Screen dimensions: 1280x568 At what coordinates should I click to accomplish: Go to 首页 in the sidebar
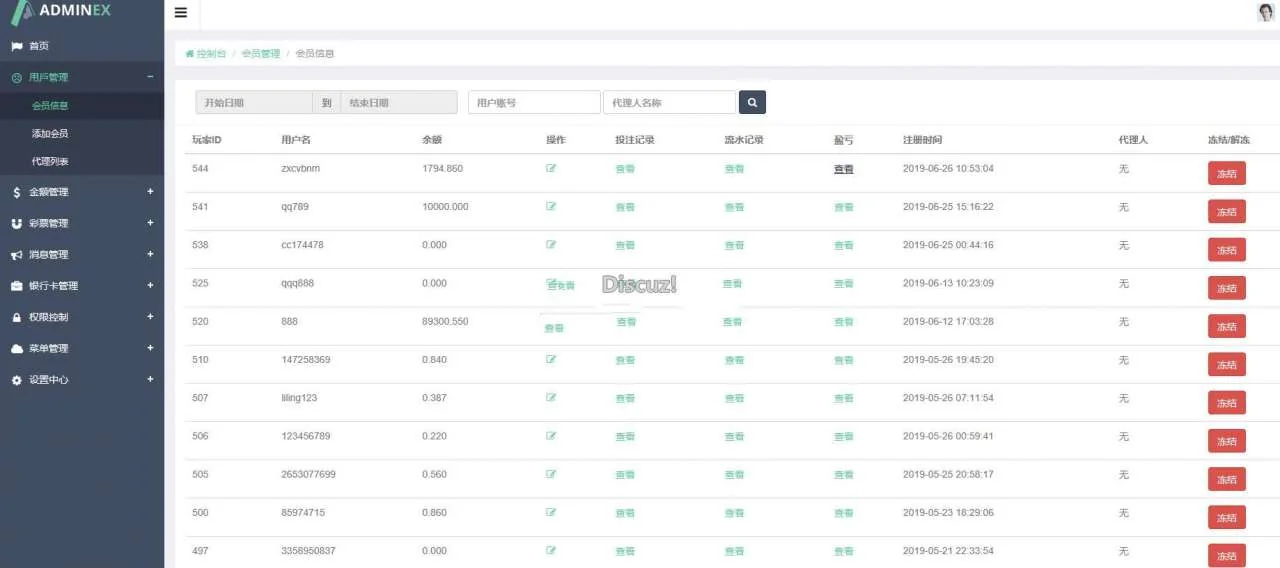39,46
